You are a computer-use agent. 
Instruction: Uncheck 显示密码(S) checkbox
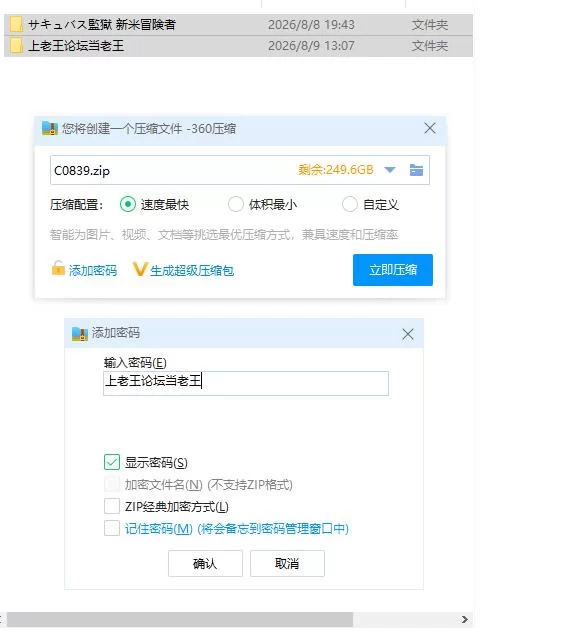click(112, 462)
